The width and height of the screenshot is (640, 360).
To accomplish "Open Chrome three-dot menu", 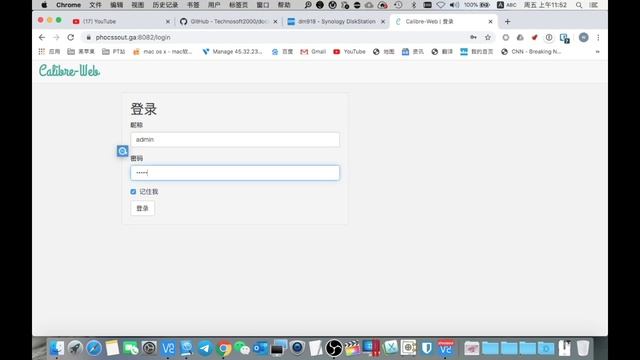I will [598, 37].
